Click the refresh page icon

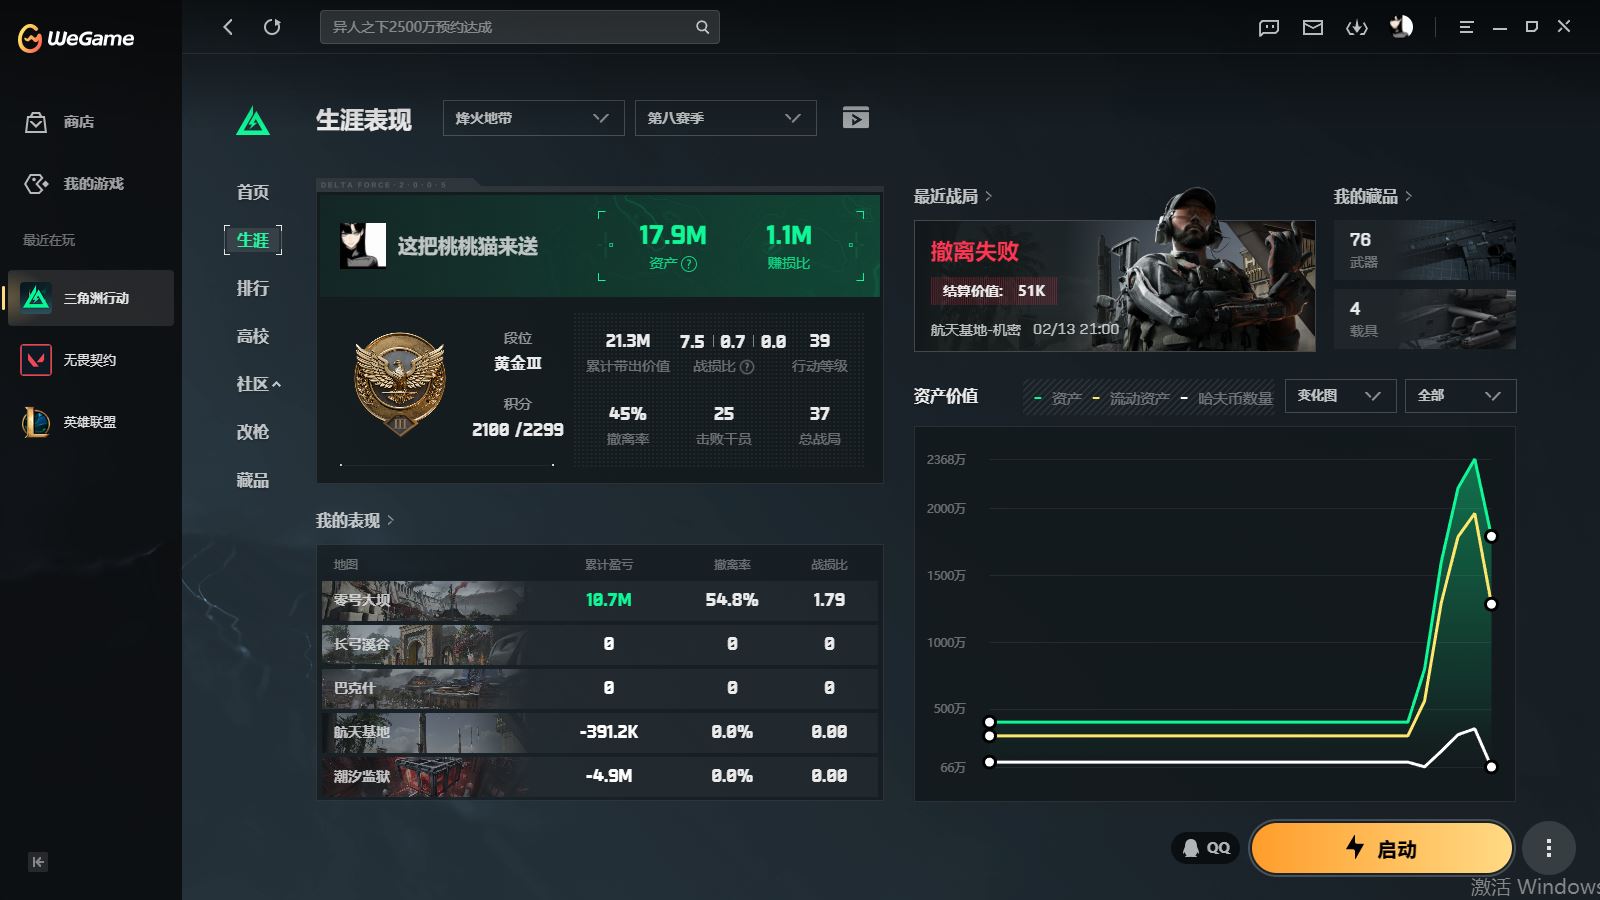(x=272, y=27)
